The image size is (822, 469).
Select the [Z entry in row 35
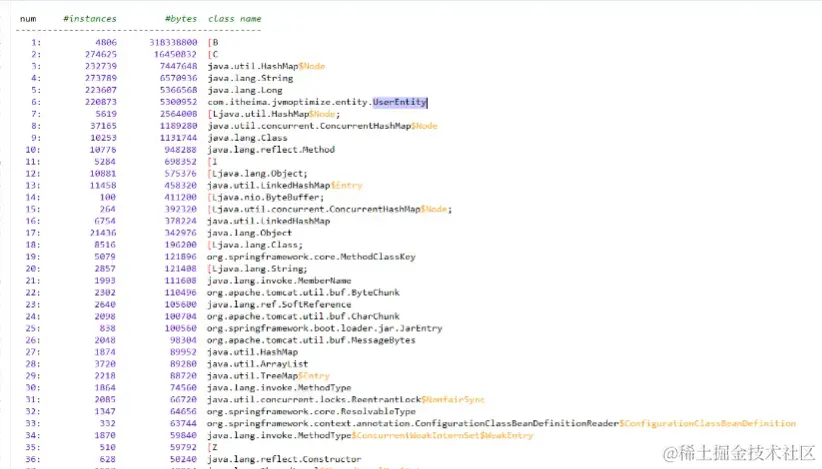[x=212, y=447]
